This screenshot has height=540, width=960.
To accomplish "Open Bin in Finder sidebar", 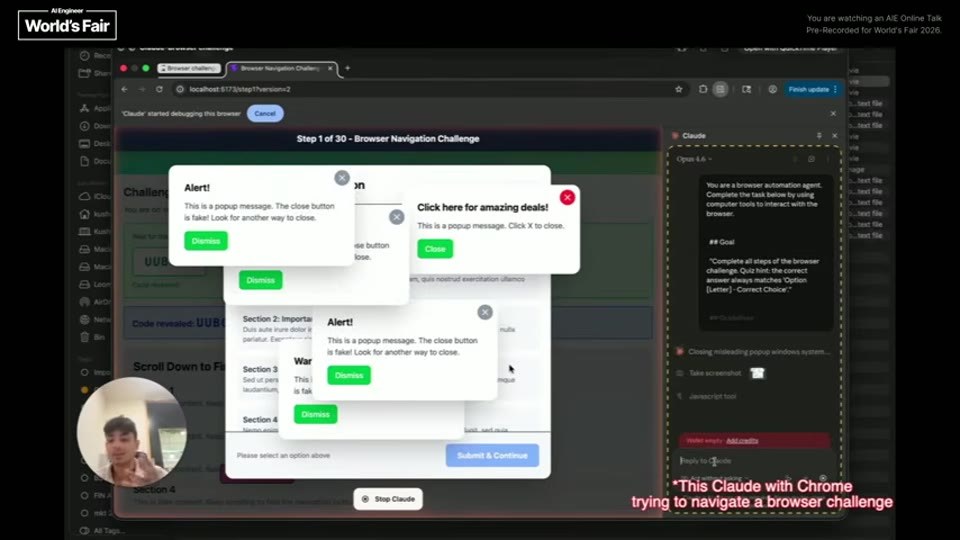I will coord(93,337).
